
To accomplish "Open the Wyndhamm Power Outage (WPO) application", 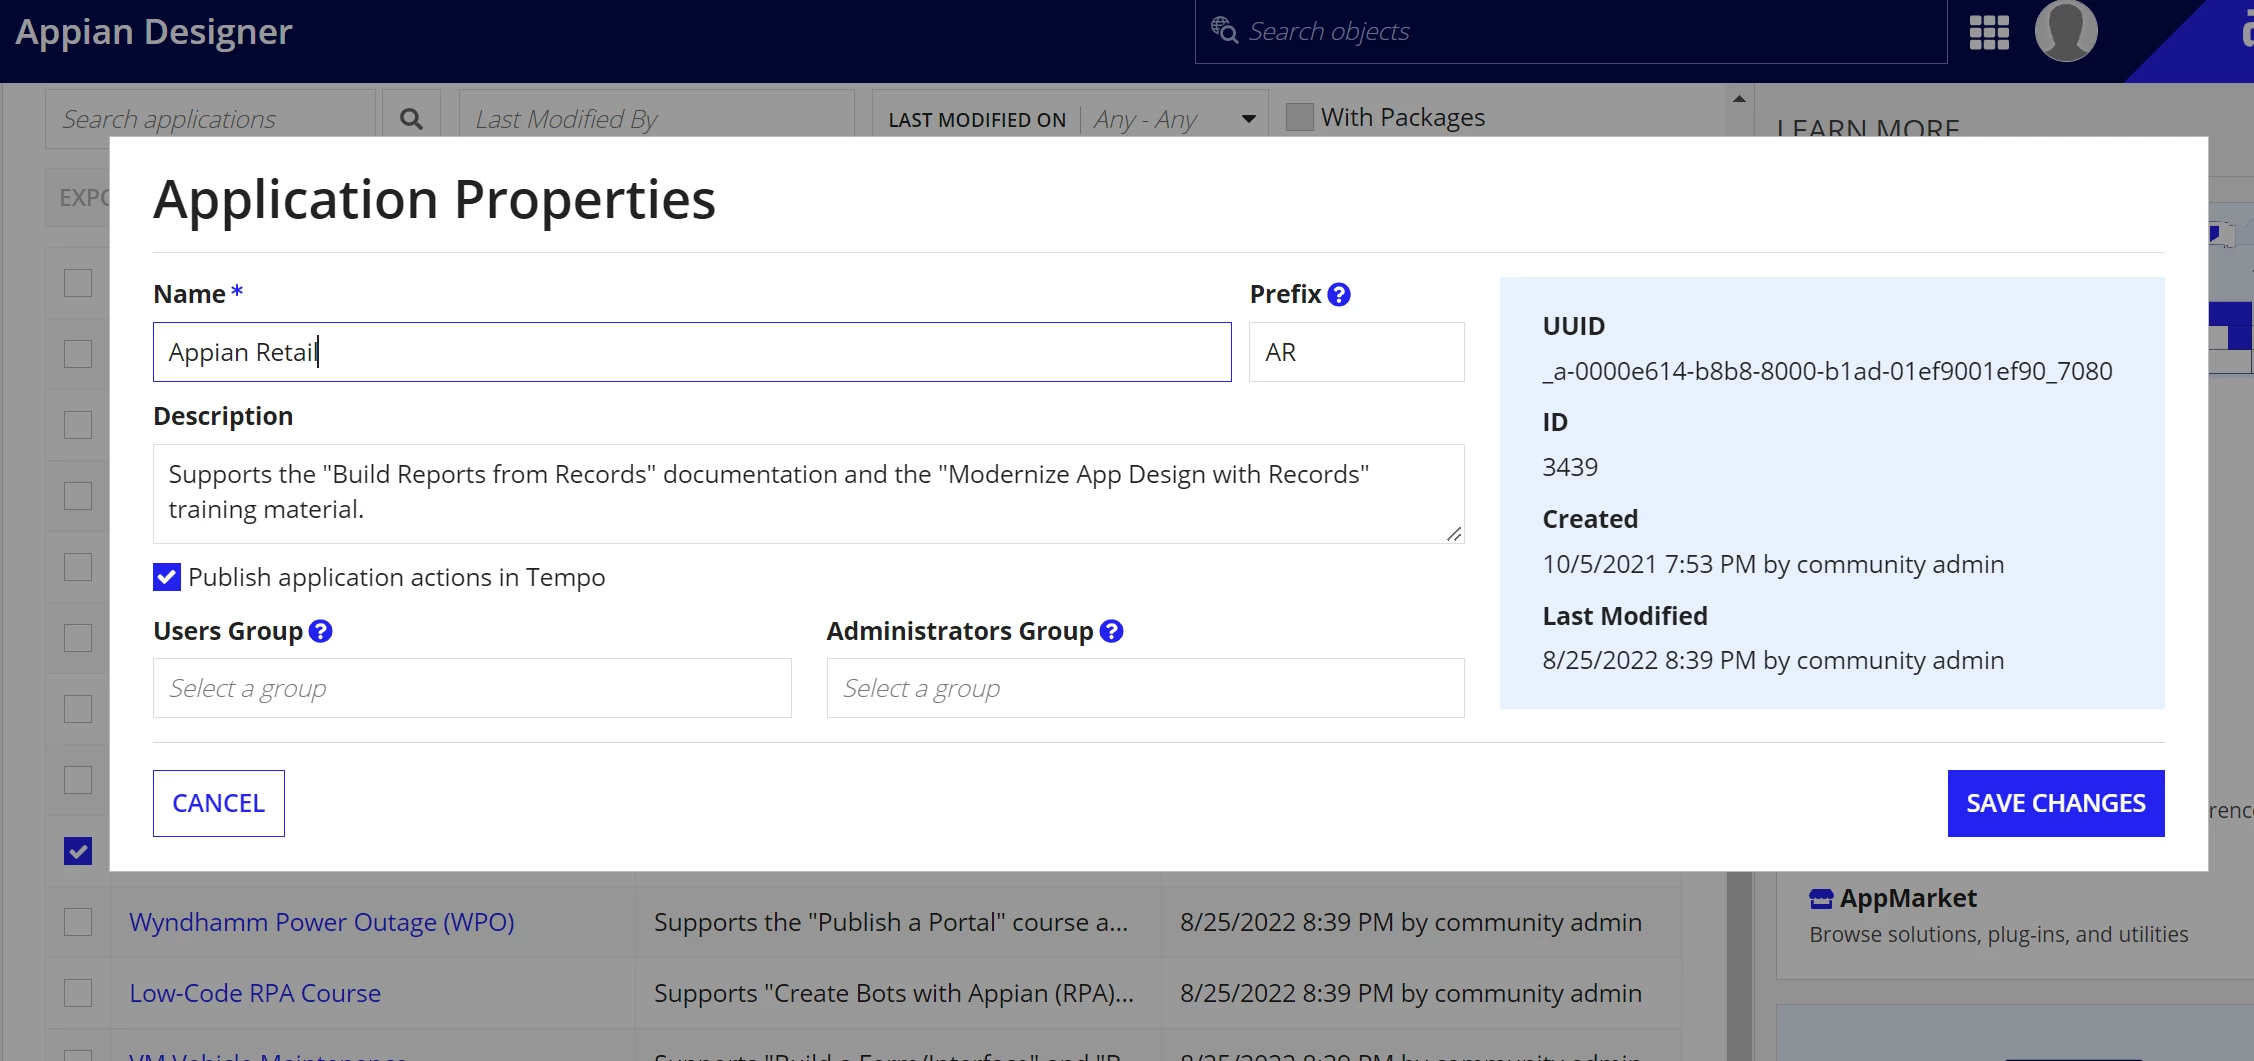I will coord(322,922).
